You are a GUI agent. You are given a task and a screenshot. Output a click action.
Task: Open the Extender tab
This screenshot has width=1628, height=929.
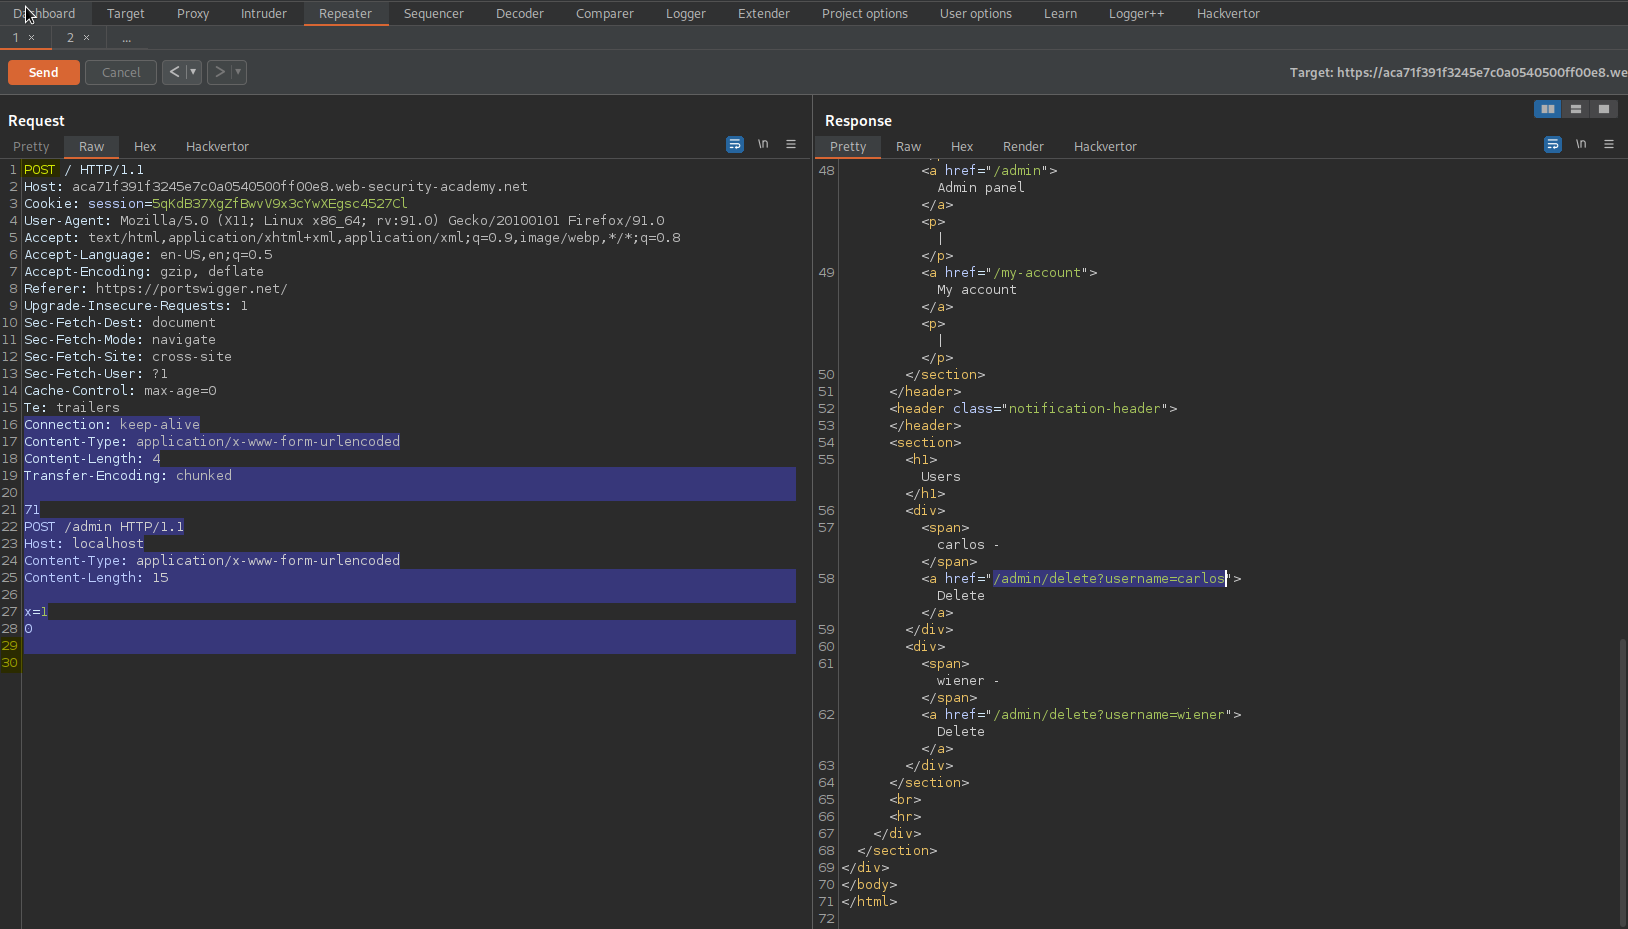pos(764,14)
